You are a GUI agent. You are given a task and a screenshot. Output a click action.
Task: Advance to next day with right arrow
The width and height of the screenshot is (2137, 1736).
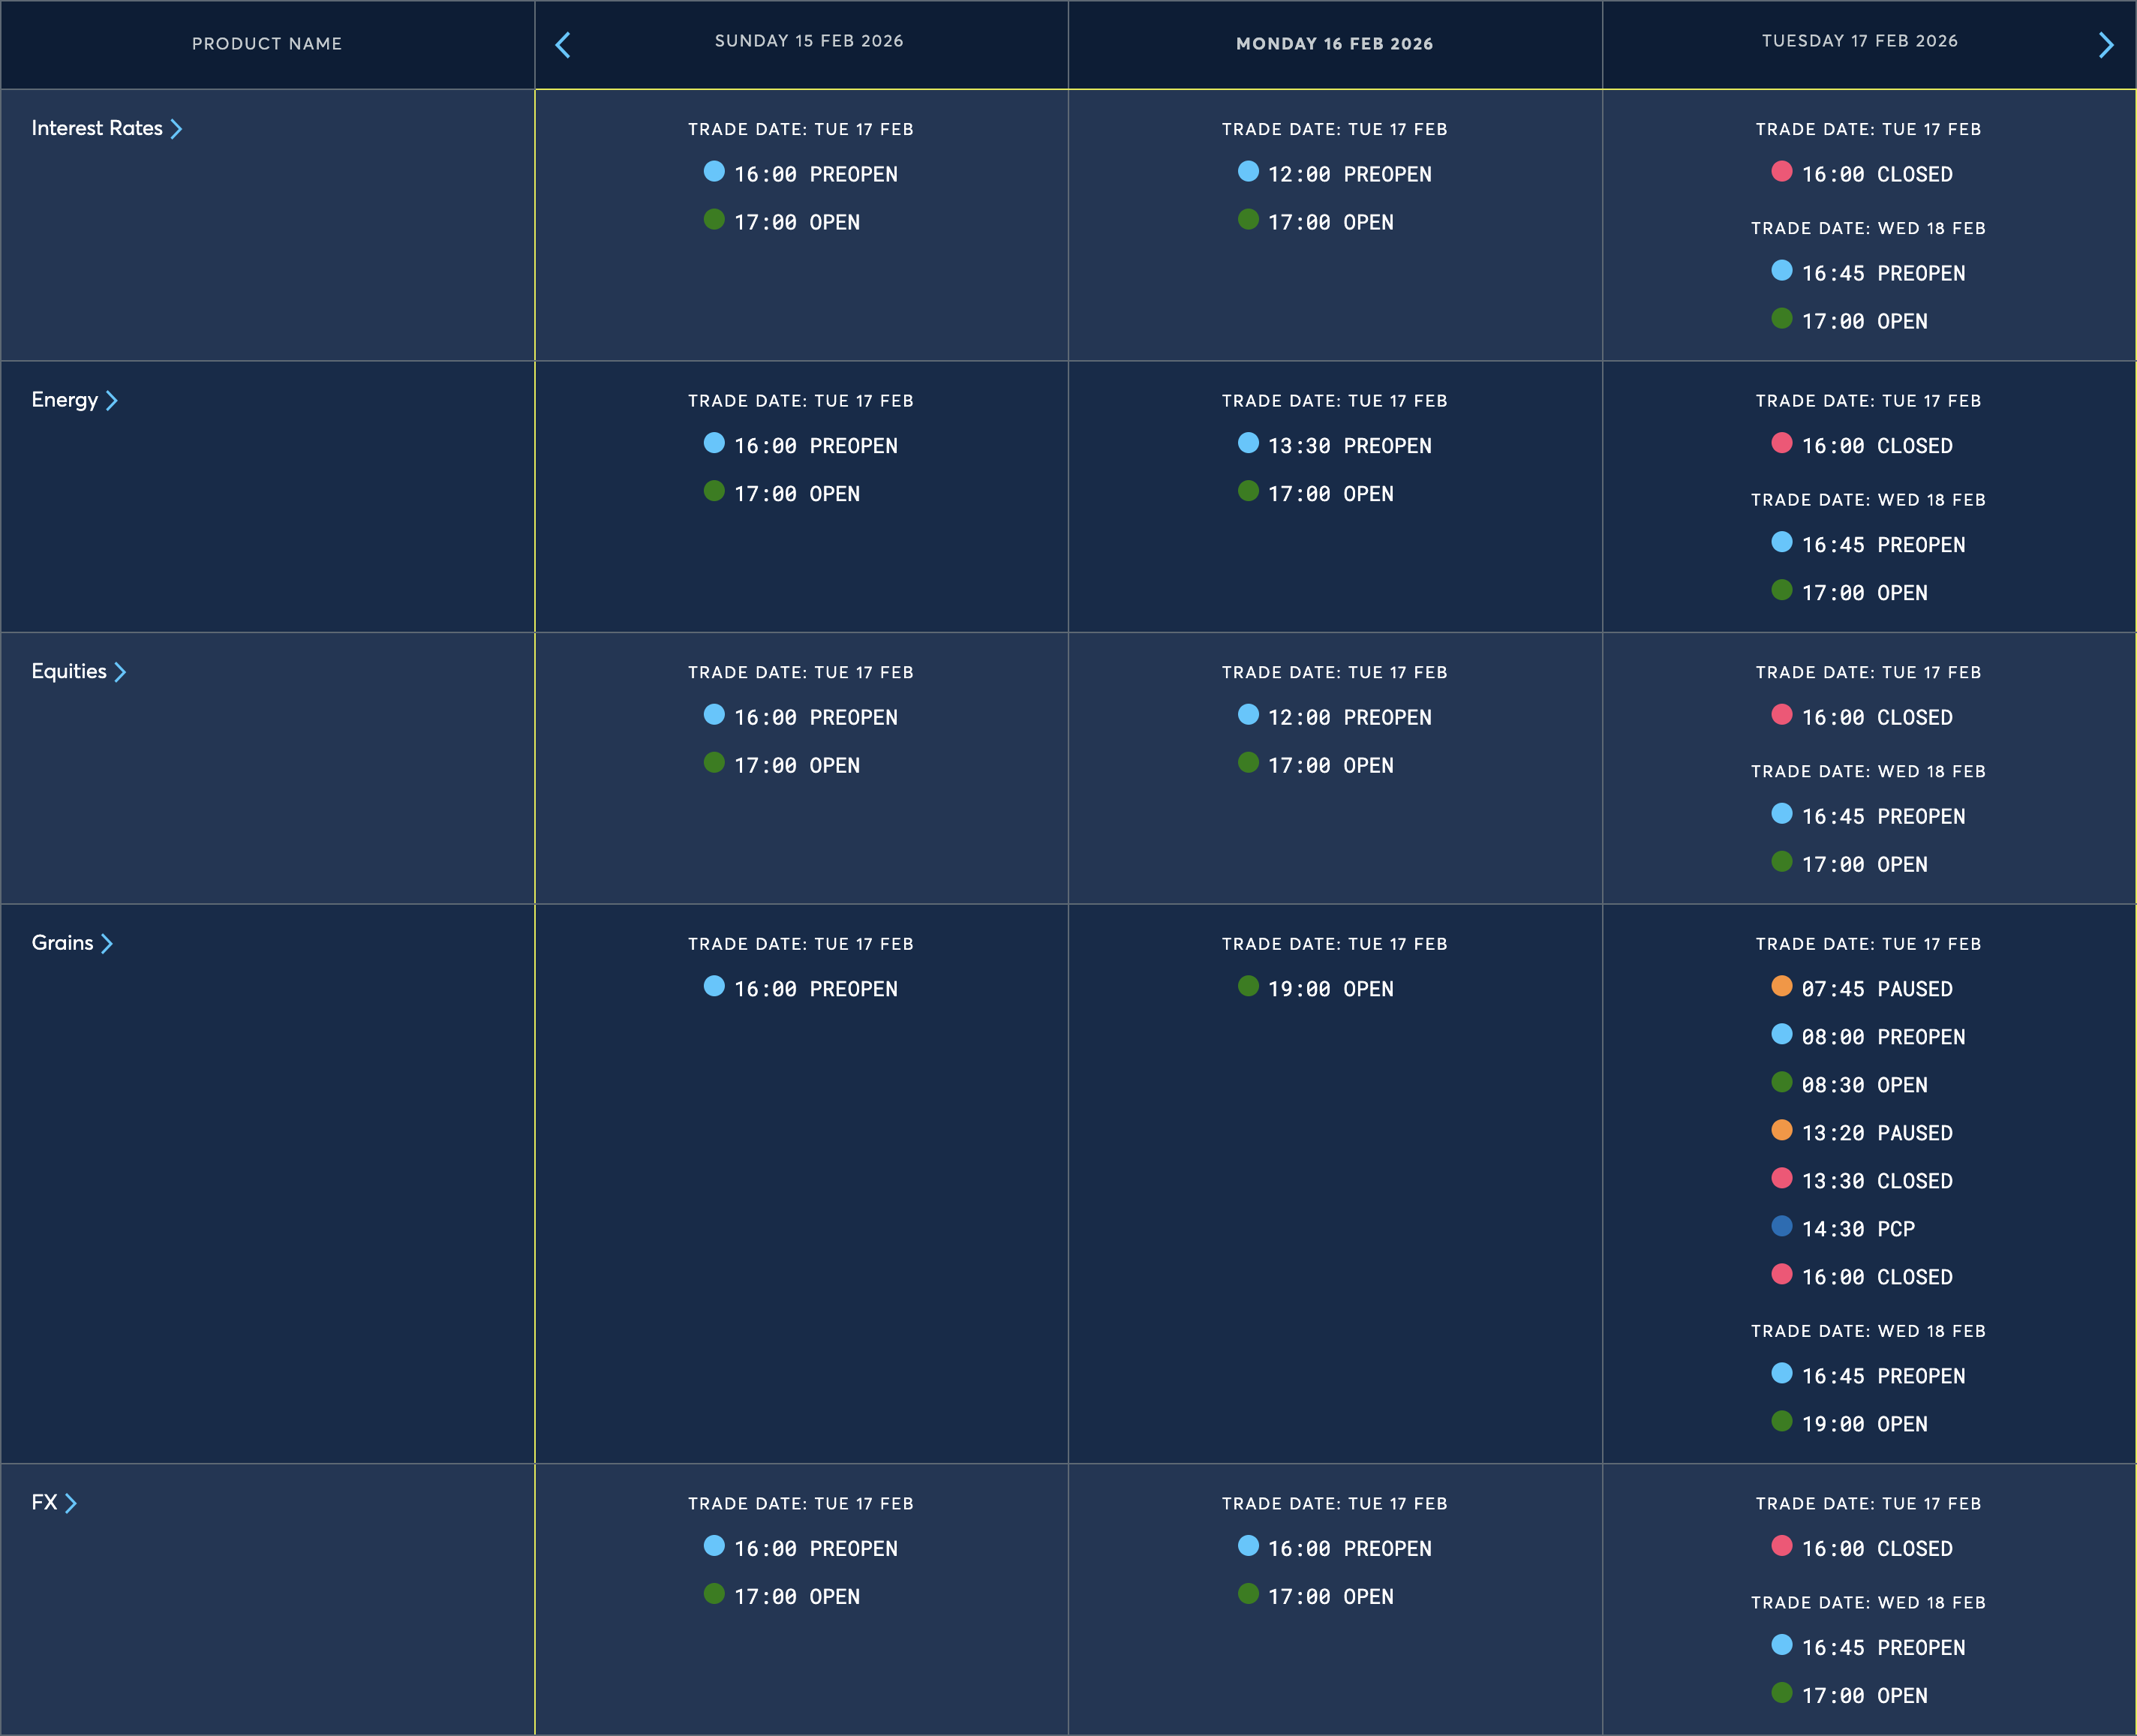coord(2105,45)
